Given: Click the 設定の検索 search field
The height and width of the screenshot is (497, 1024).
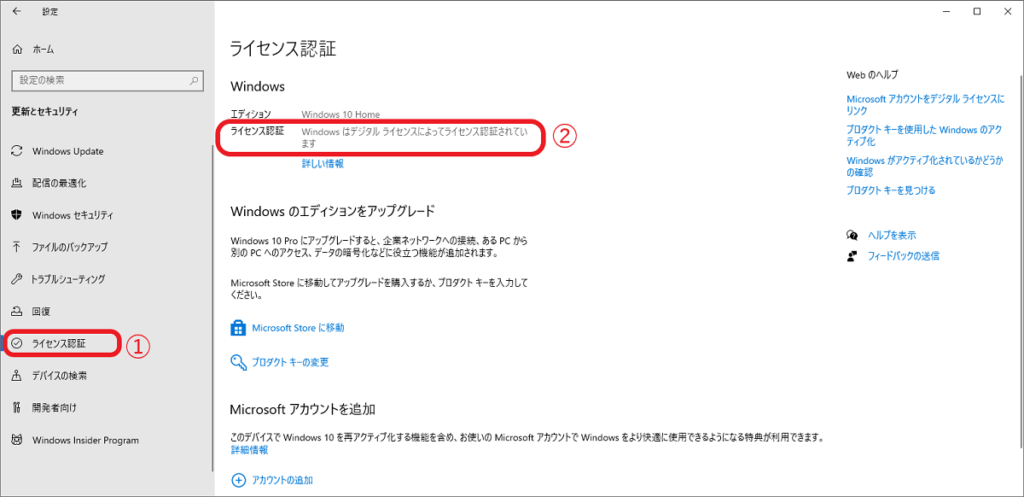Looking at the screenshot, I should [104, 80].
